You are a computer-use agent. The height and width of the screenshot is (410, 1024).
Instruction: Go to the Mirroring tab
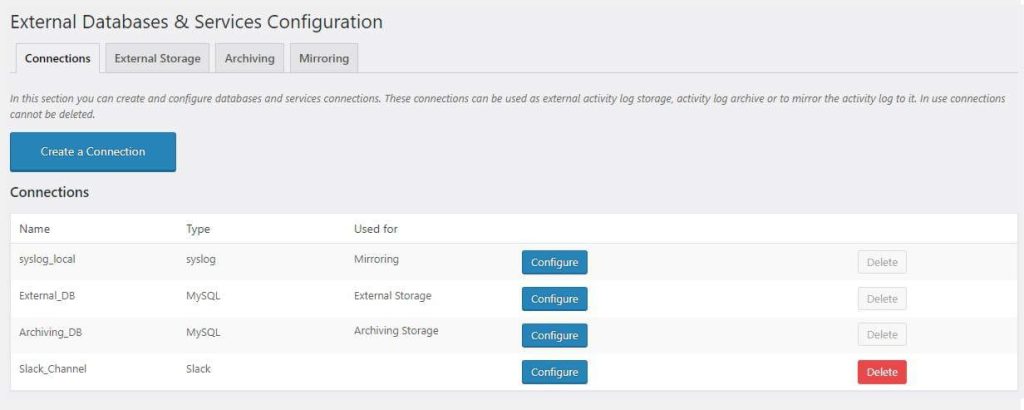tap(323, 58)
